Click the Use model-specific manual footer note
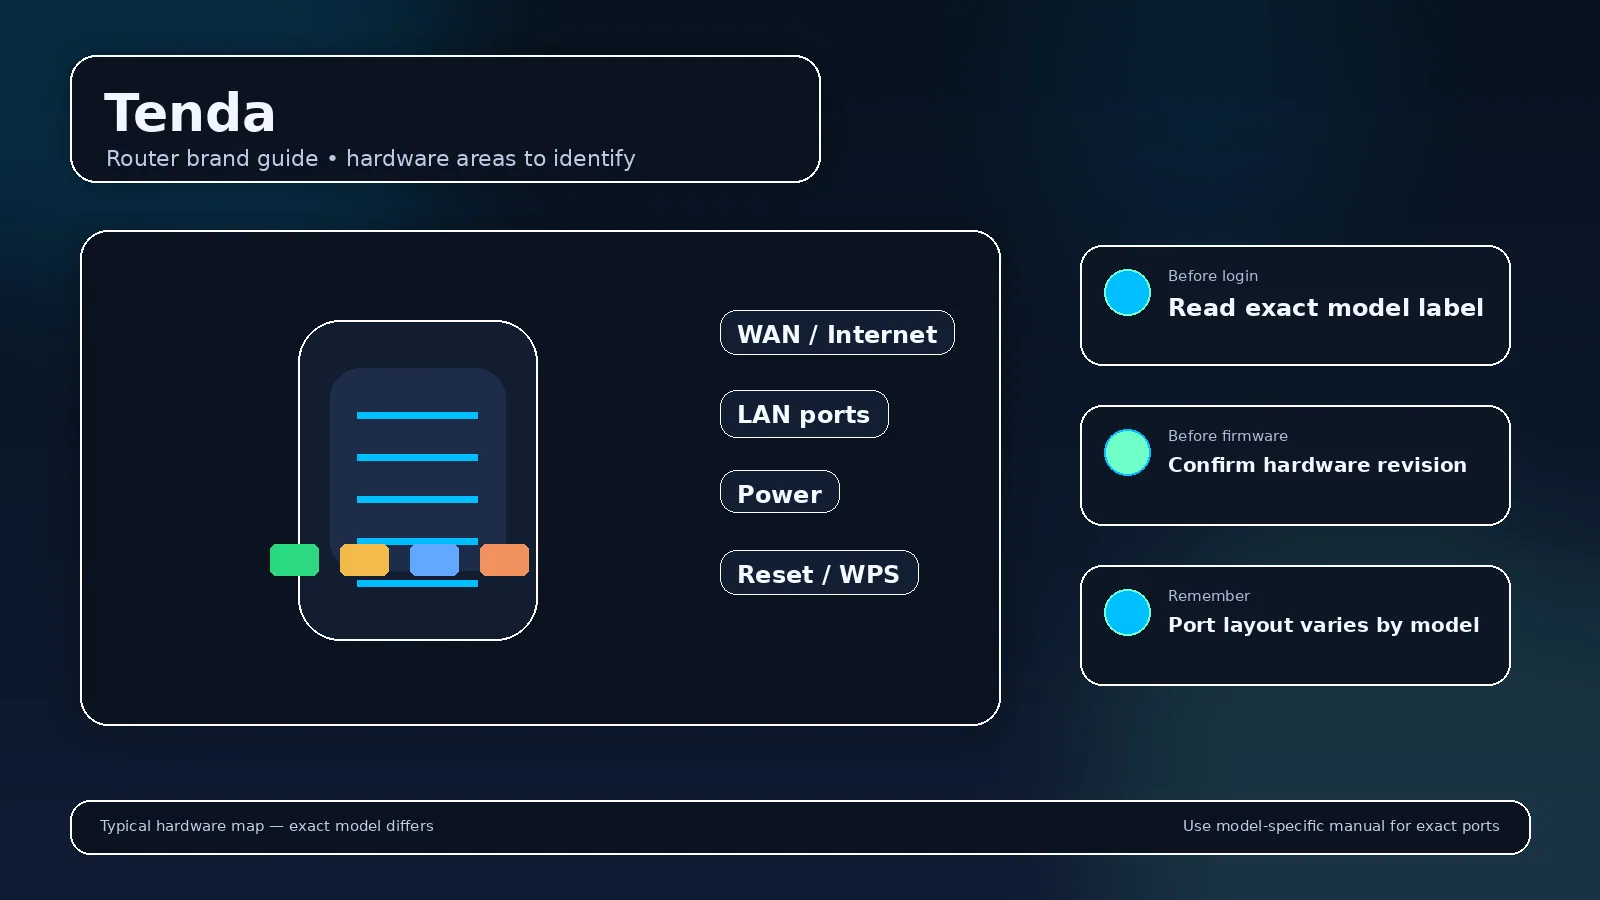Image resolution: width=1600 pixels, height=900 pixels. [1341, 826]
